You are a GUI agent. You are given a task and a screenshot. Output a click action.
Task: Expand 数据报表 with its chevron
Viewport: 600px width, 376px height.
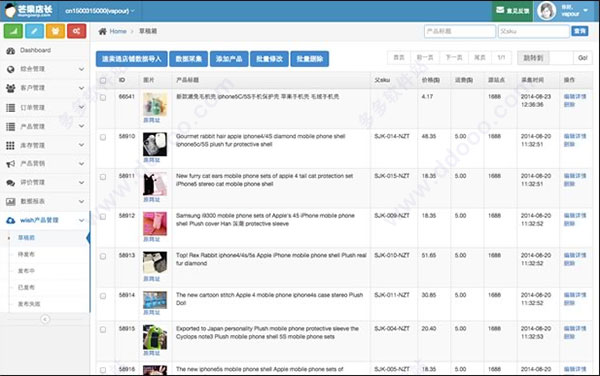82,201
